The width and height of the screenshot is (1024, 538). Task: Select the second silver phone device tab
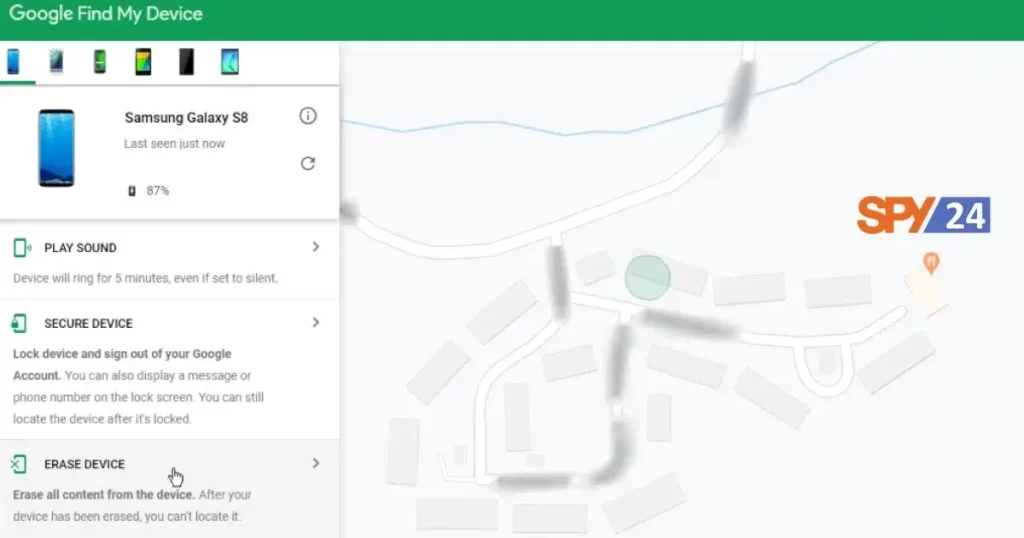(x=56, y=62)
